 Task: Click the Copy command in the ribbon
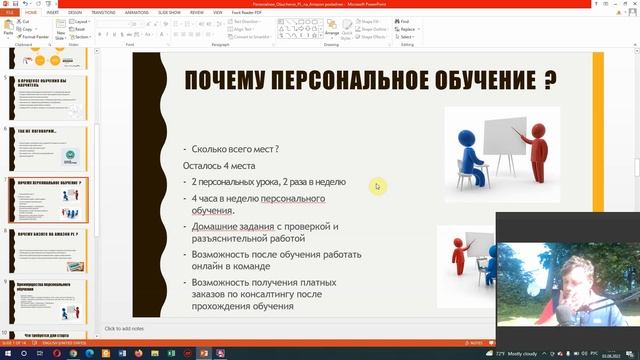24,29
